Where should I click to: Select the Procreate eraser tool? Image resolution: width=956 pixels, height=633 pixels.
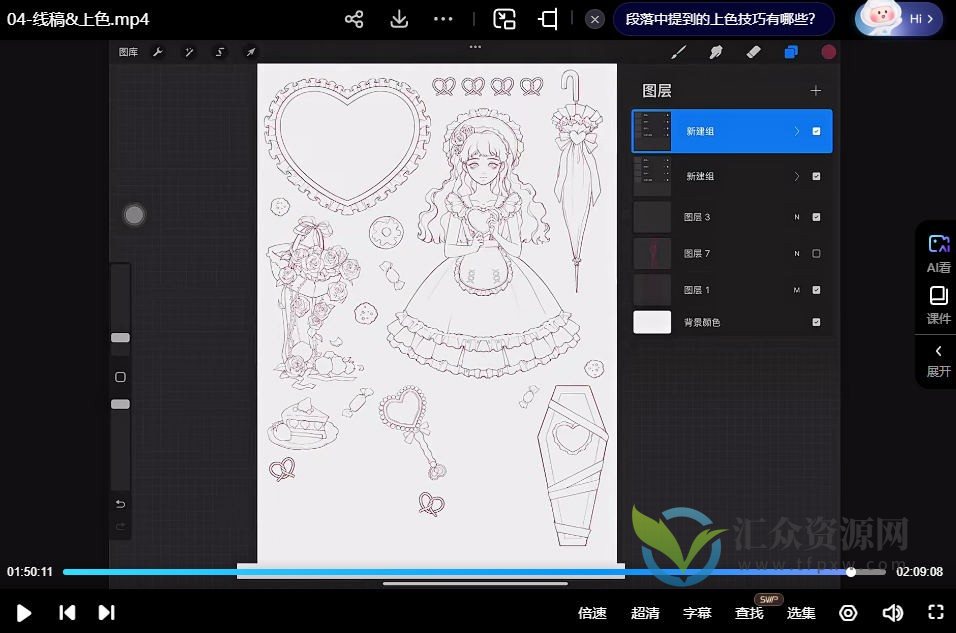[754, 52]
